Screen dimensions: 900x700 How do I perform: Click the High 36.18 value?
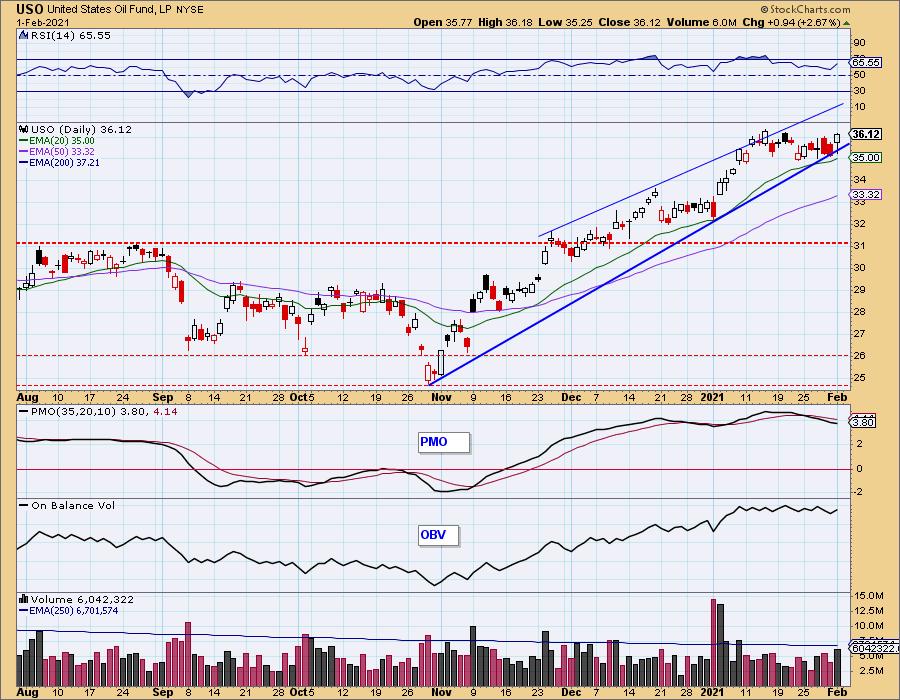click(x=505, y=23)
